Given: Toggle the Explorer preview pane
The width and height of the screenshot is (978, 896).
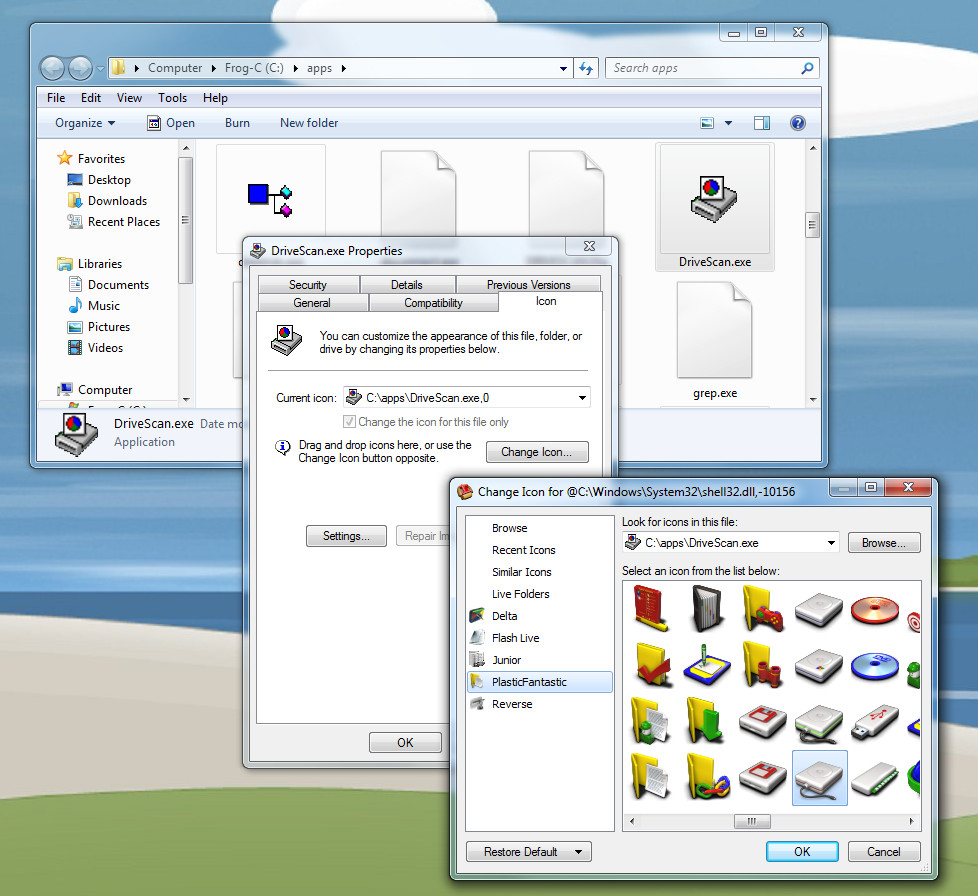Looking at the screenshot, I should [x=762, y=123].
